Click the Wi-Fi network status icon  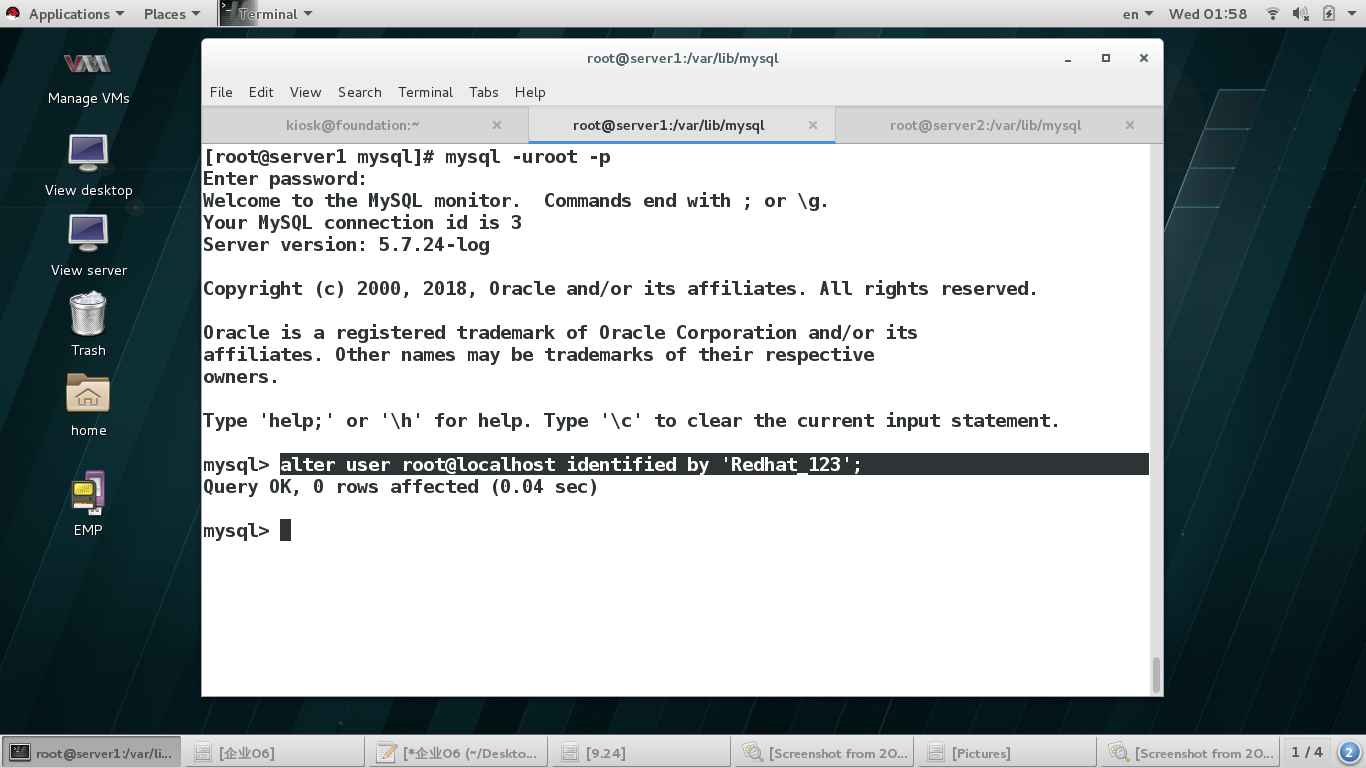tap(1273, 14)
